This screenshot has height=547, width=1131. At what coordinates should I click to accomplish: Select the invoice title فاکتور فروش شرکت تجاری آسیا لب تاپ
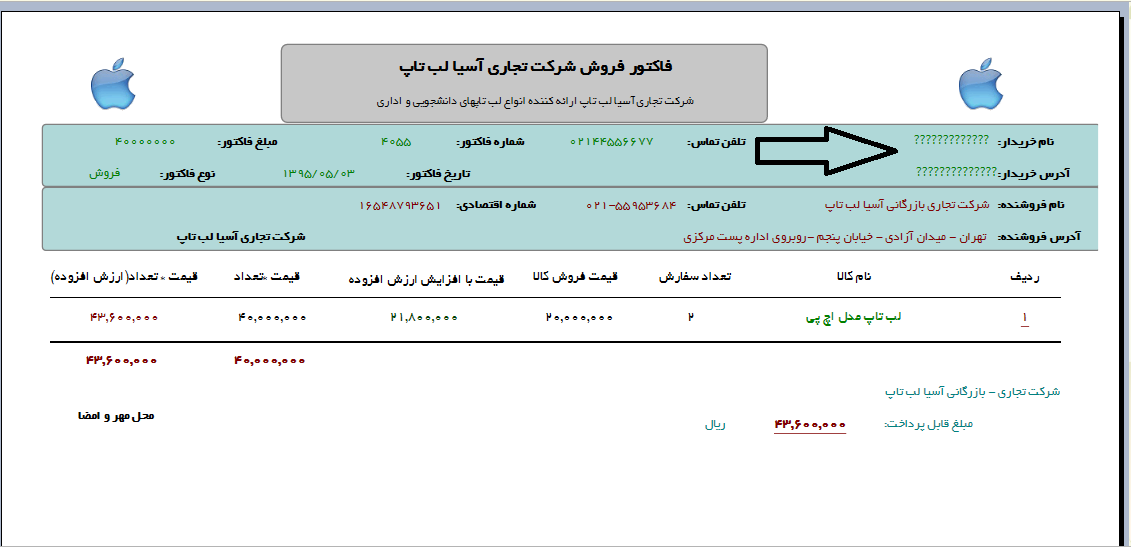coord(535,67)
